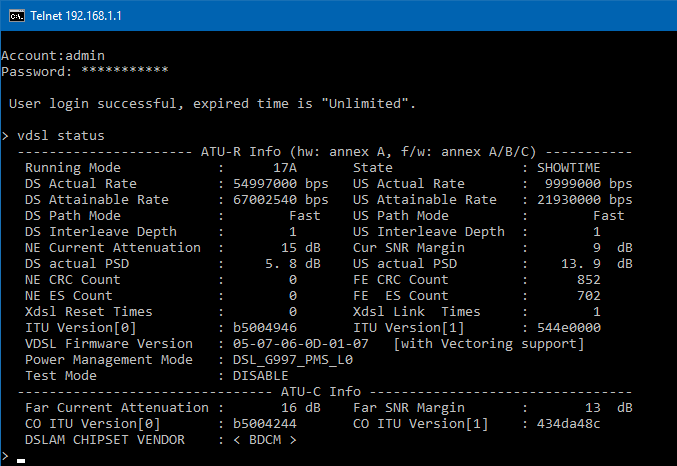Click the ATU-C Info section header

click(x=321, y=391)
